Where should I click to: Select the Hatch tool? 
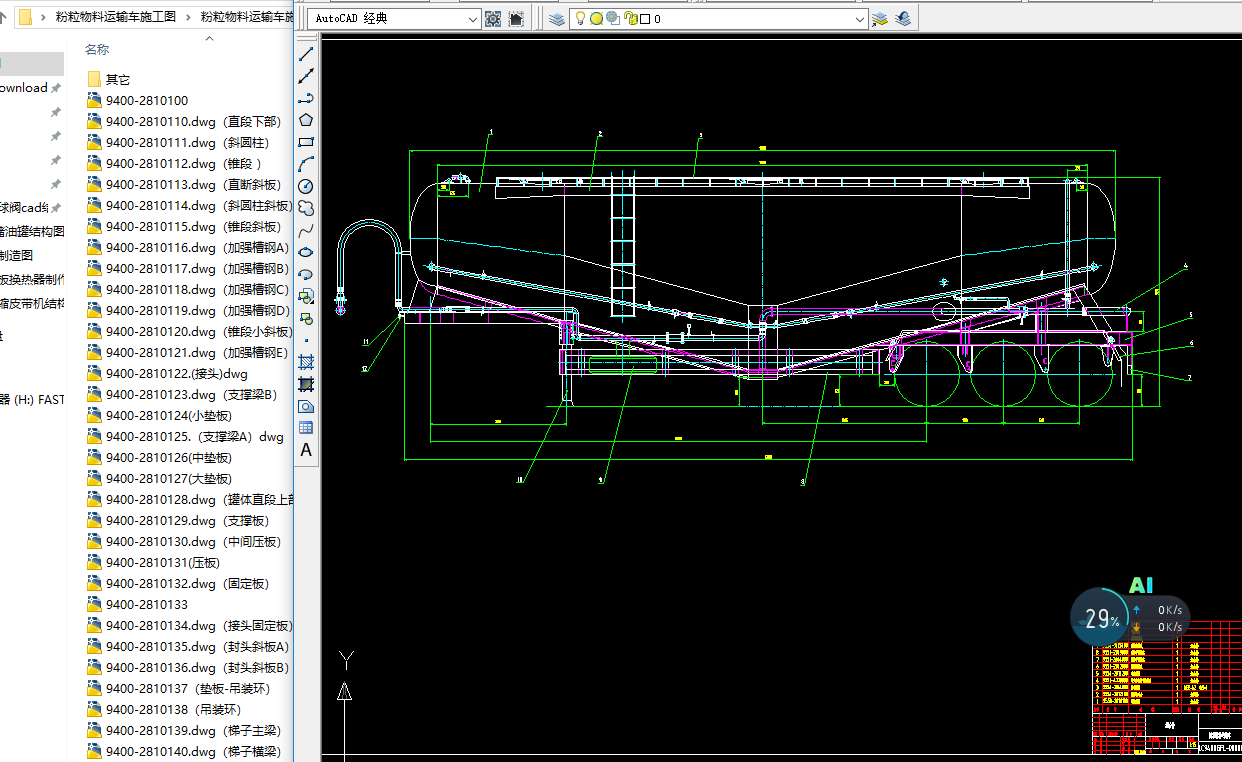pyautogui.click(x=306, y=362)
